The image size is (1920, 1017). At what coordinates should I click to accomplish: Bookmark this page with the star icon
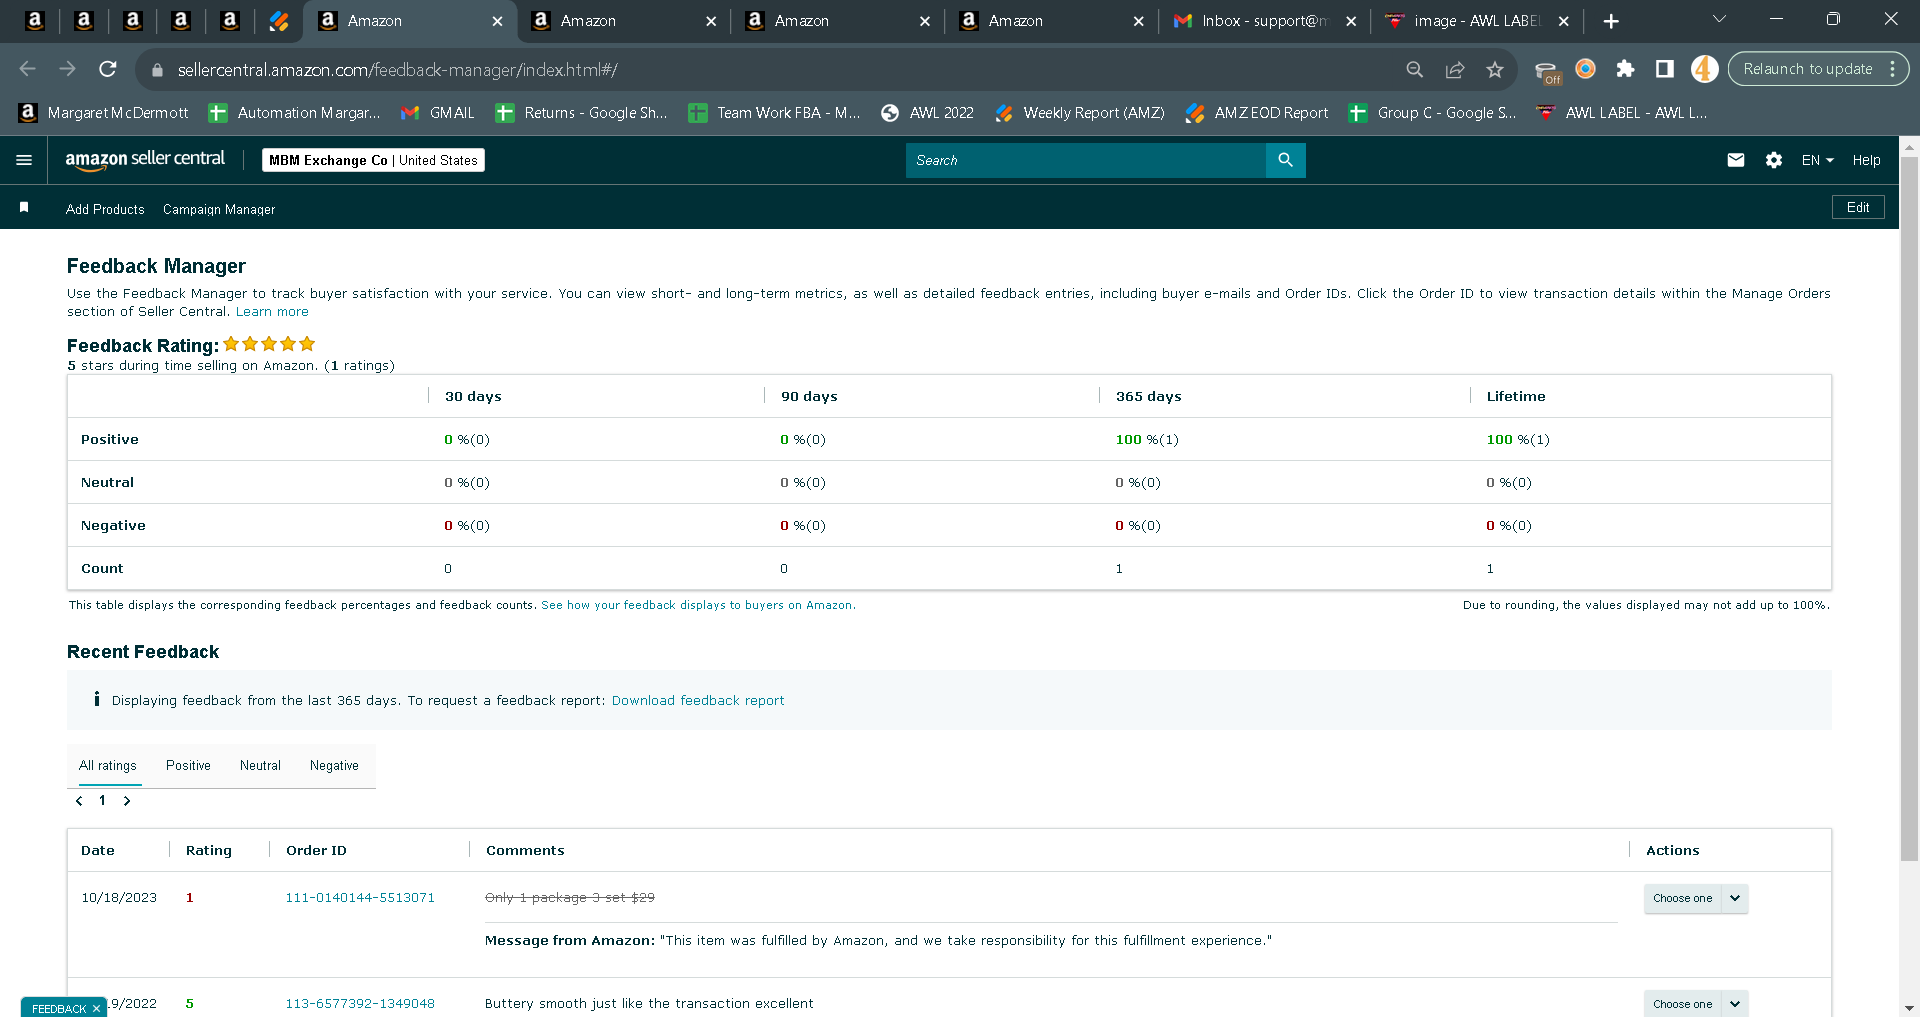[x=1495, y=69]
